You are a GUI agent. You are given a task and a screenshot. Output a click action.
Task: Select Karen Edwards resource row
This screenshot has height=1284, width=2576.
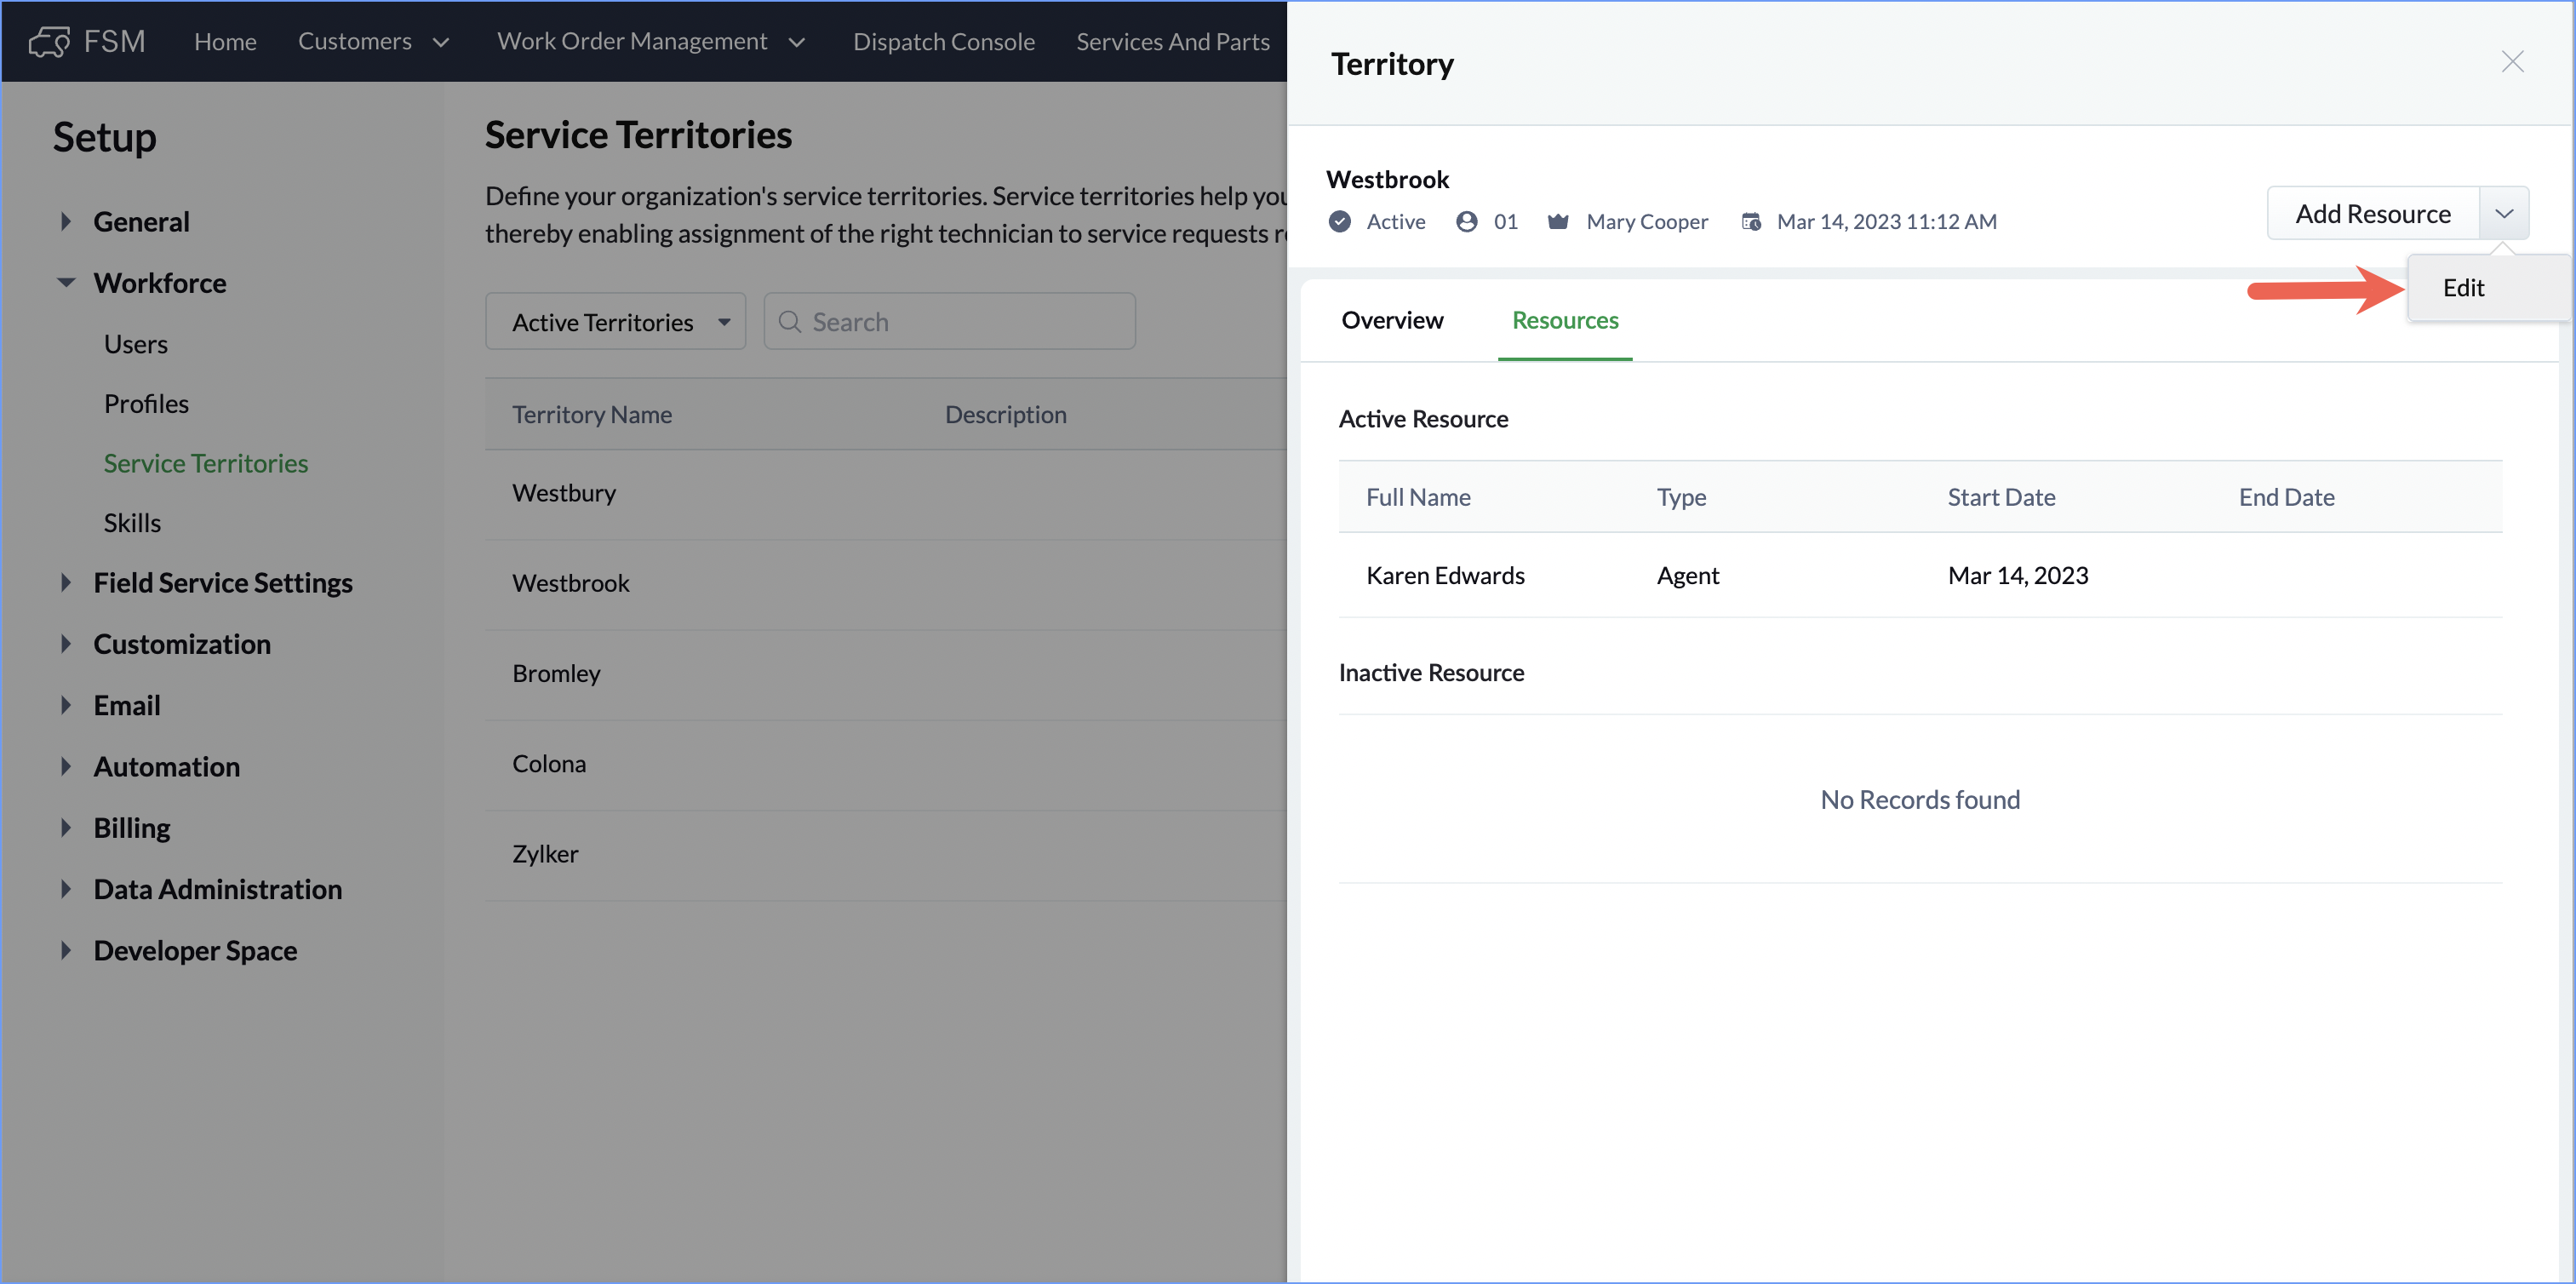coord(1444,575)
